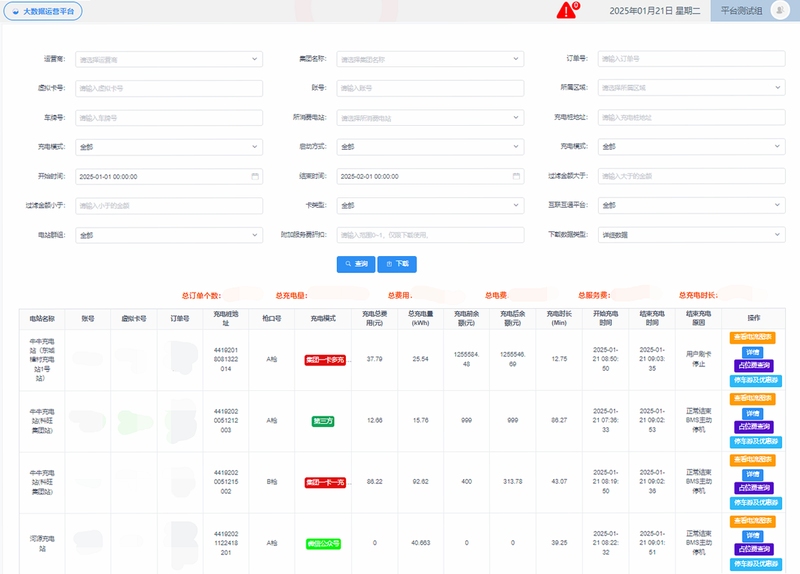Click the 电站名称 column header

point(42,319)
